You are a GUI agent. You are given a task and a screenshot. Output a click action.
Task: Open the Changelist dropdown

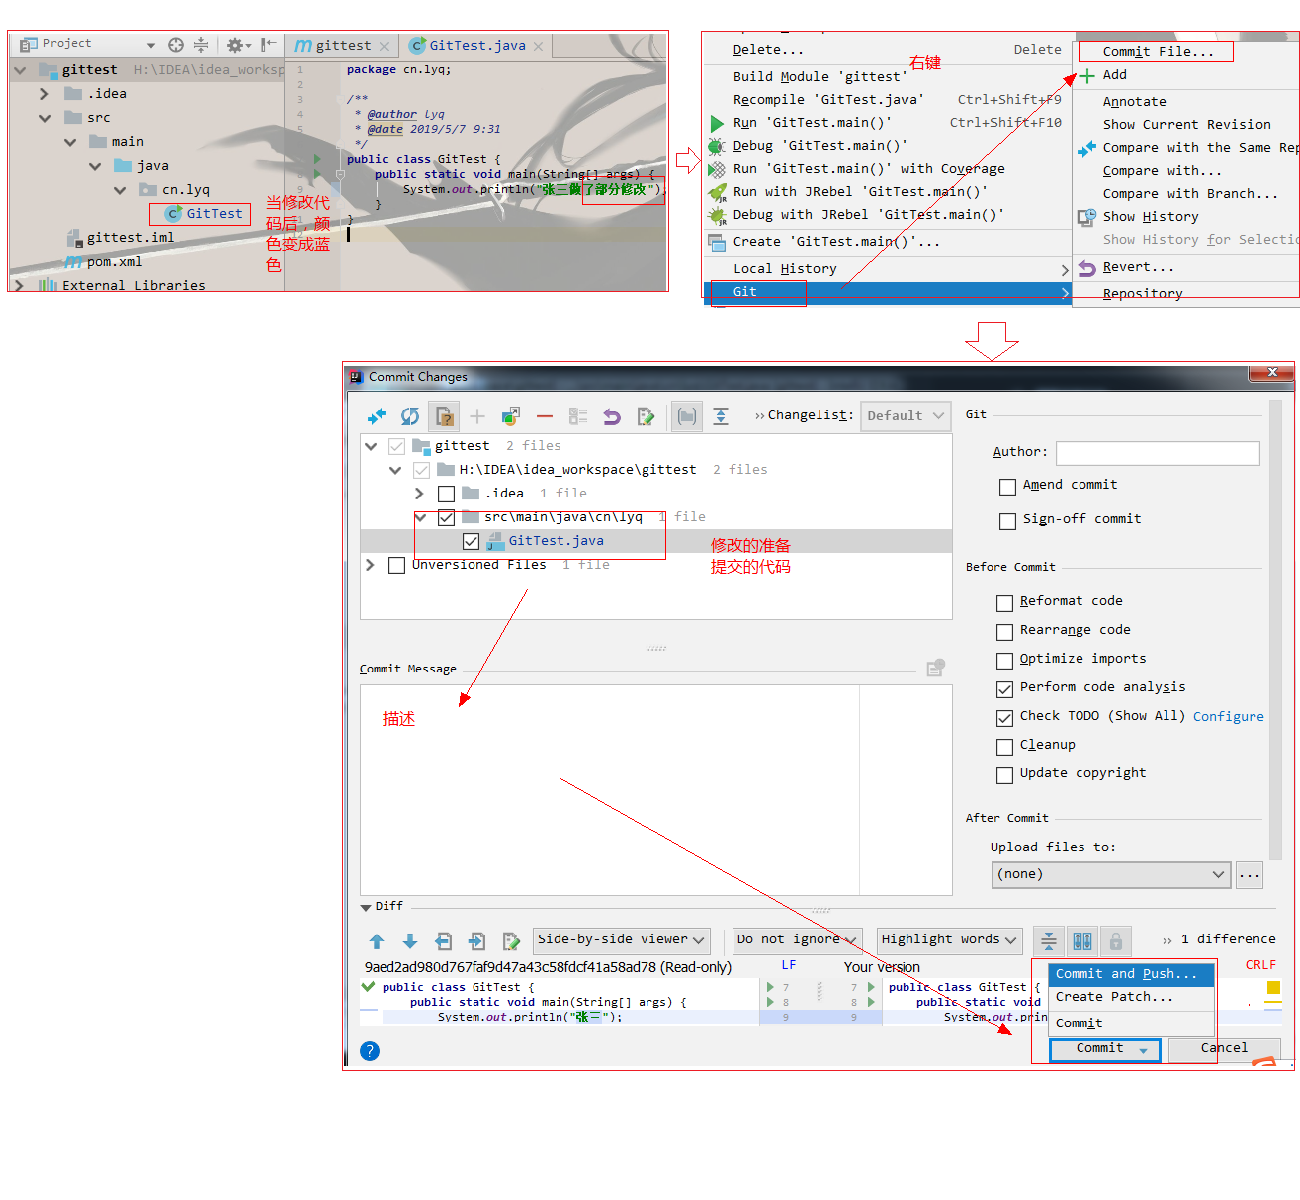pos(905,415)
